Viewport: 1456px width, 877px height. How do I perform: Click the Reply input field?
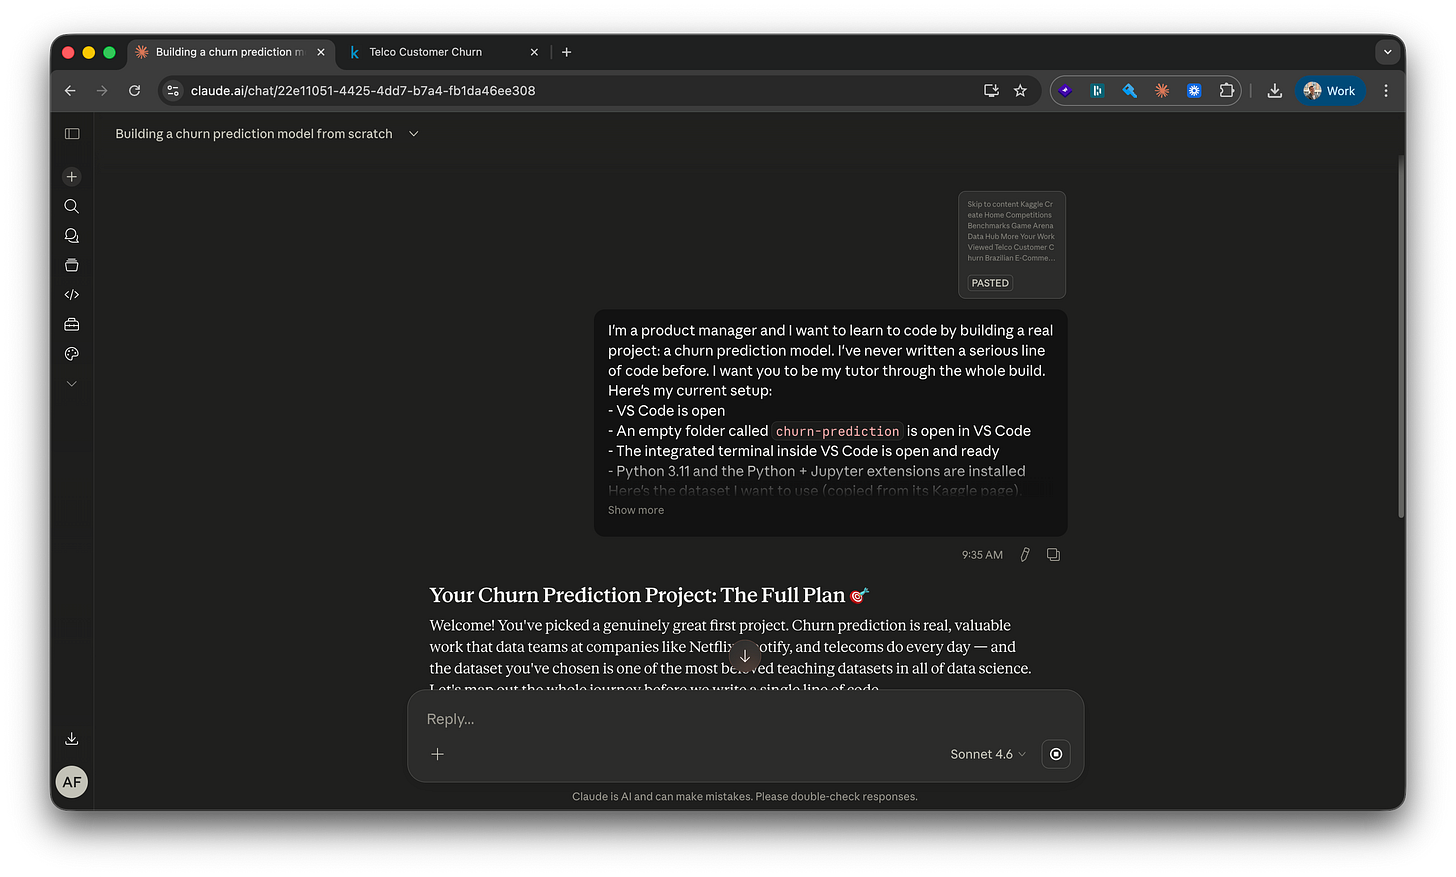click(x=700, y=718)
